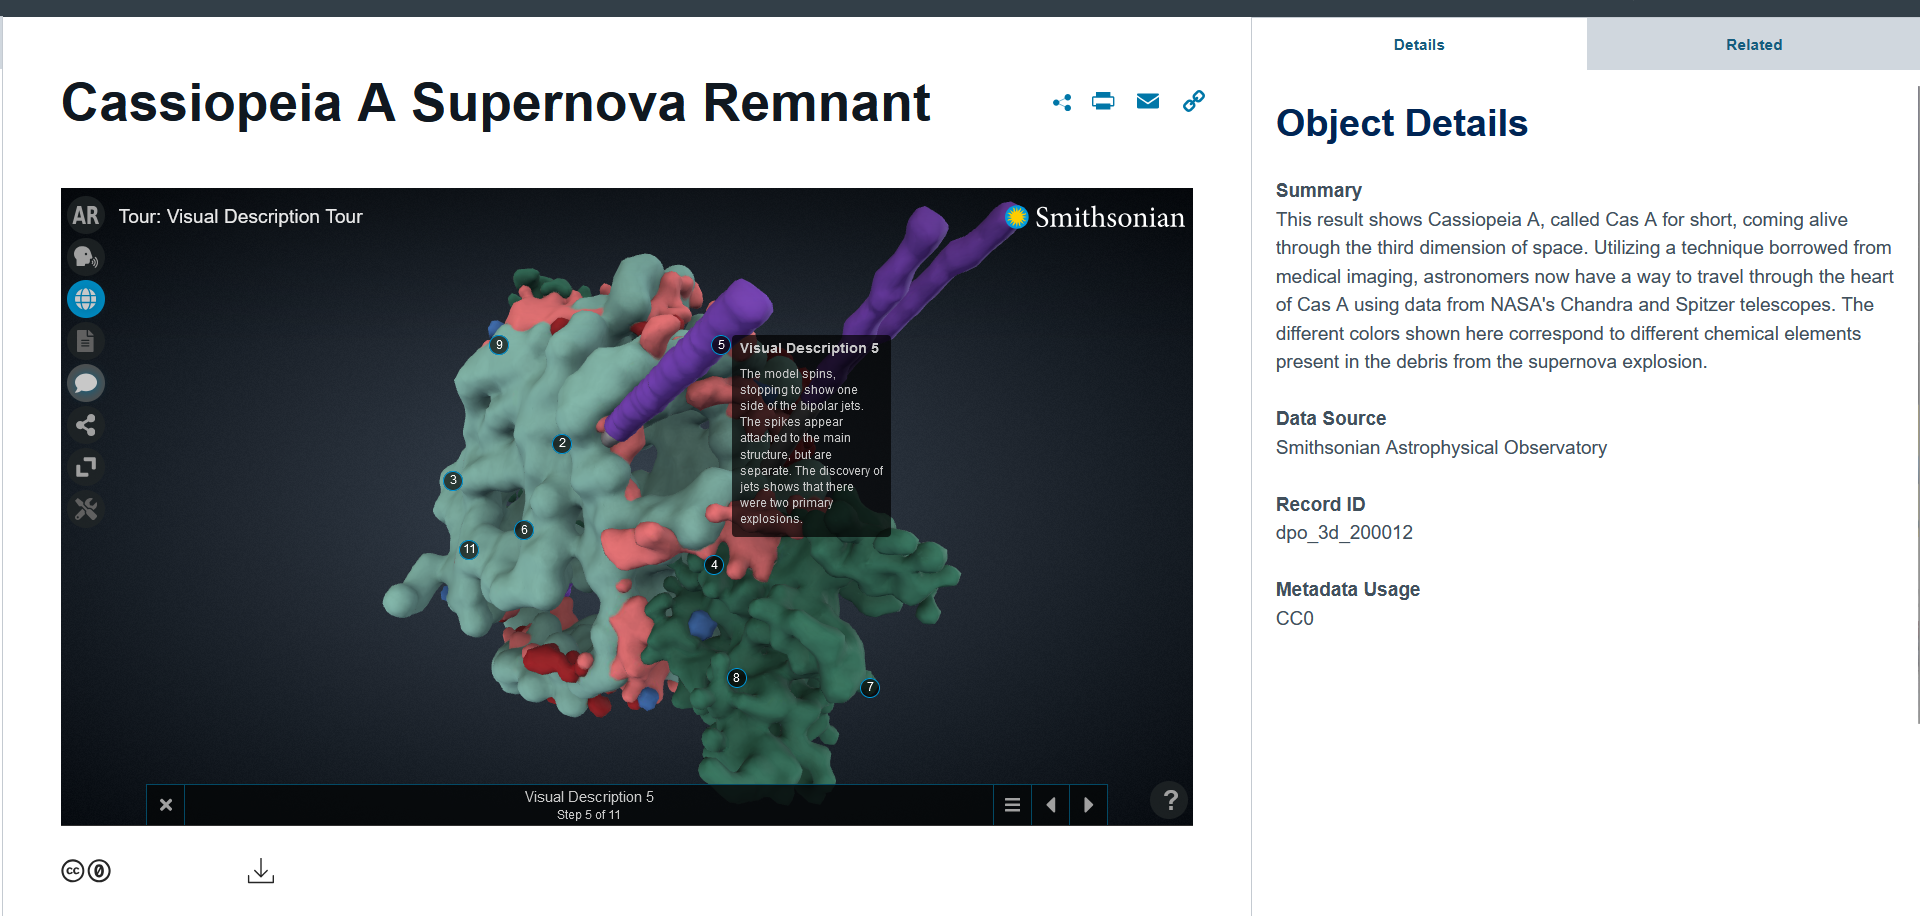The image size is (1920, 916).
Task: Click the Step 5 of 11 label
Action: pyautogui.click(x=589, y=815)
